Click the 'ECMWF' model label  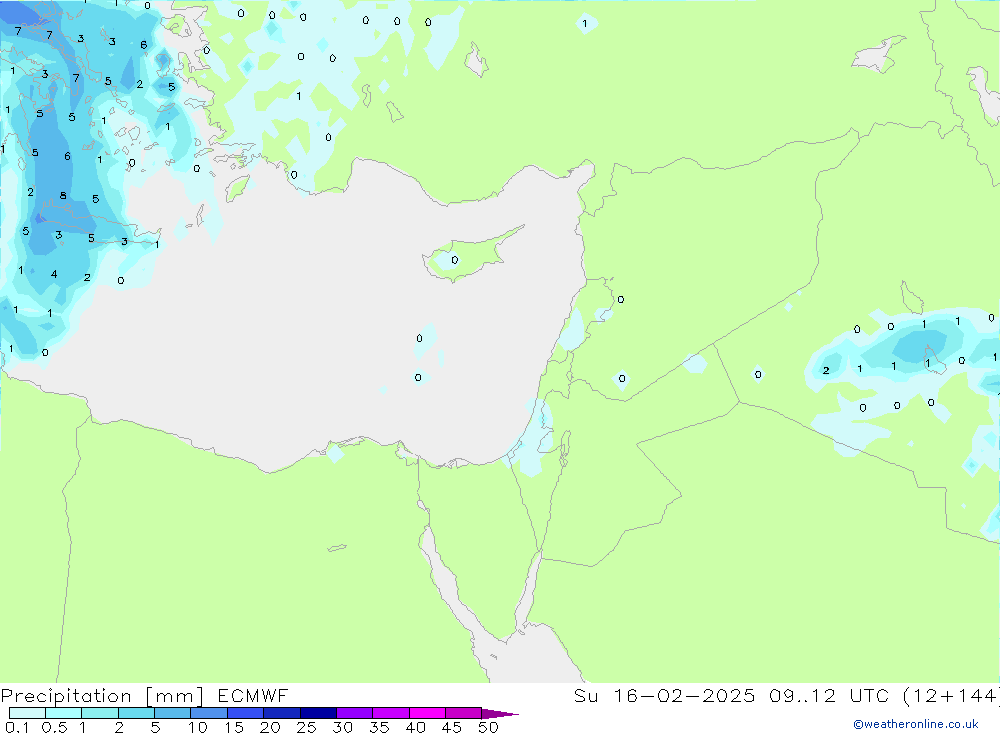(253, 695)
